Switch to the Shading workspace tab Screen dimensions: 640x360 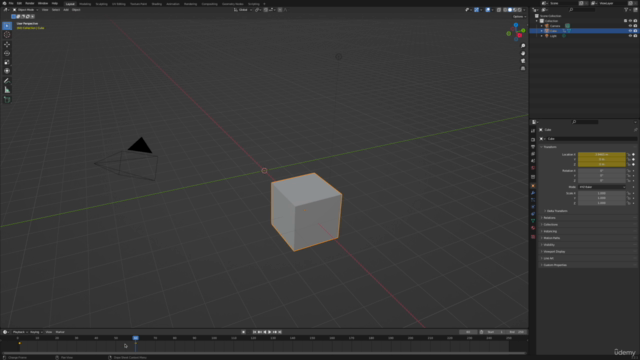pyautogui.click(x=156, y=4)
